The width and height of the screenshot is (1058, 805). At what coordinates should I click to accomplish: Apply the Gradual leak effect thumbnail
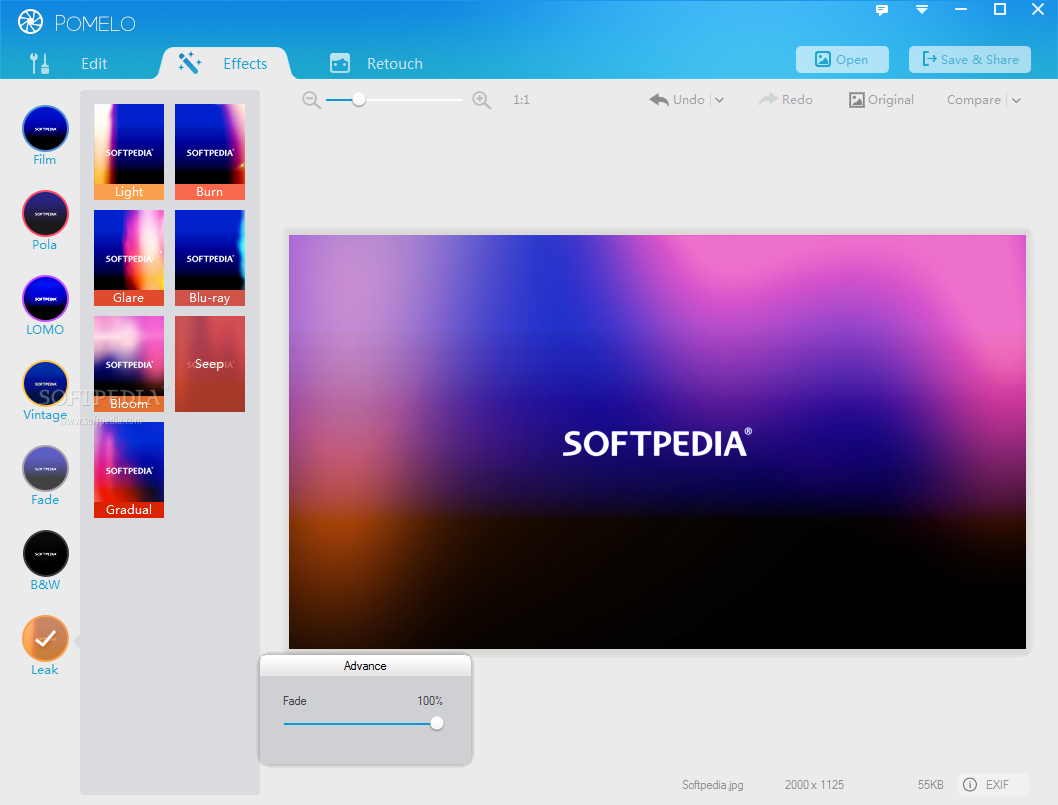[129, 469]
